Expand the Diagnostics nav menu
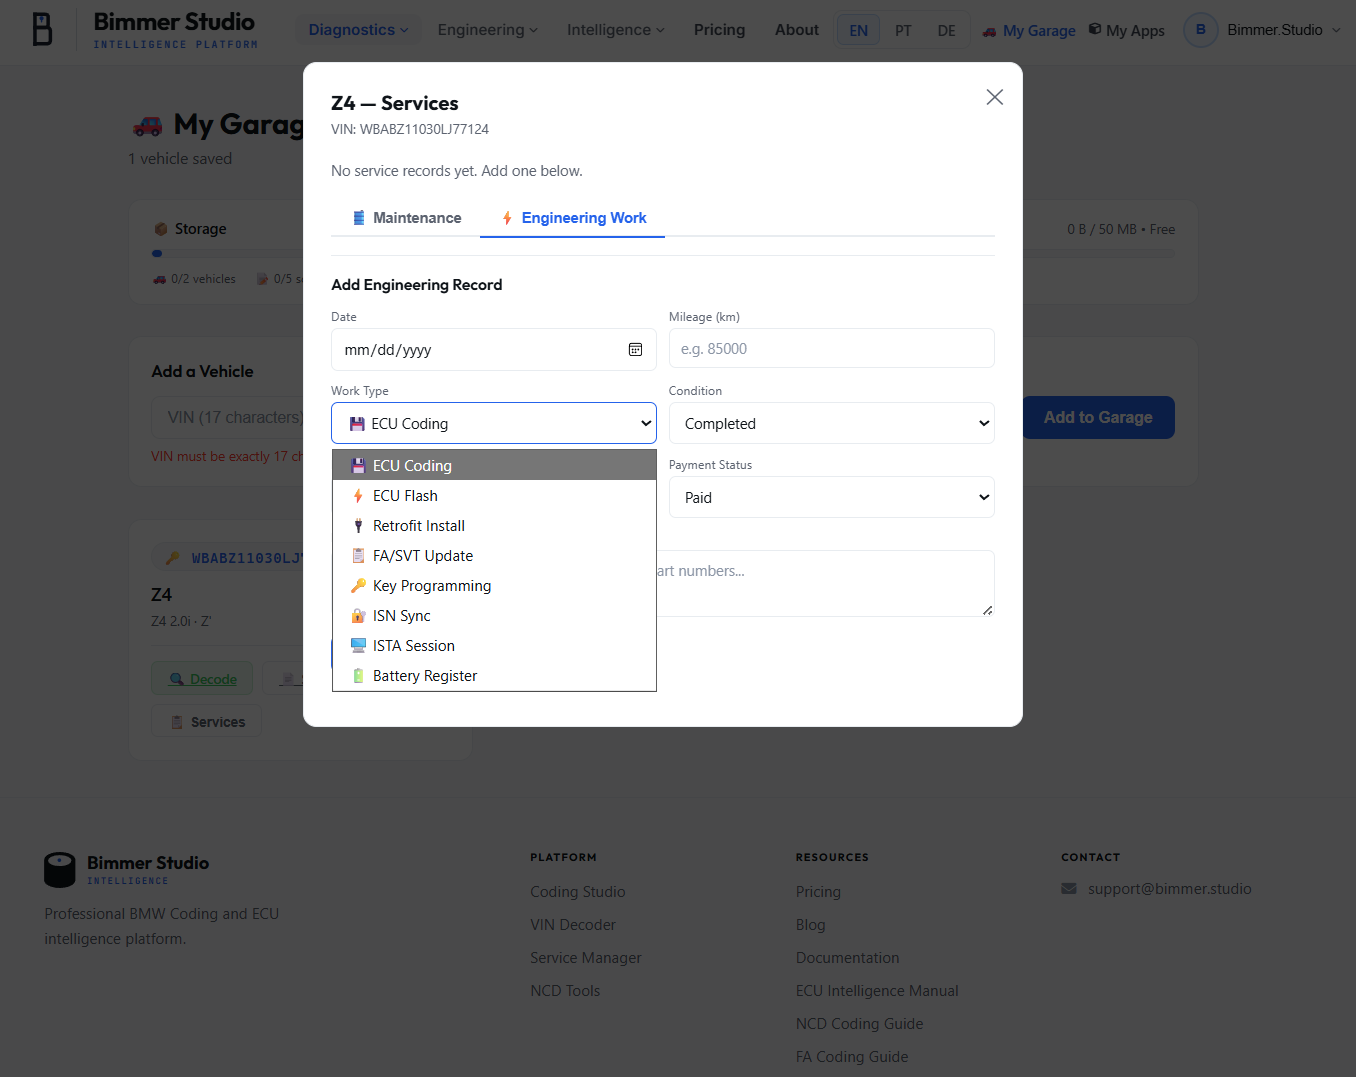This screenshot has width=1356, height=1077. click(358, 30)
